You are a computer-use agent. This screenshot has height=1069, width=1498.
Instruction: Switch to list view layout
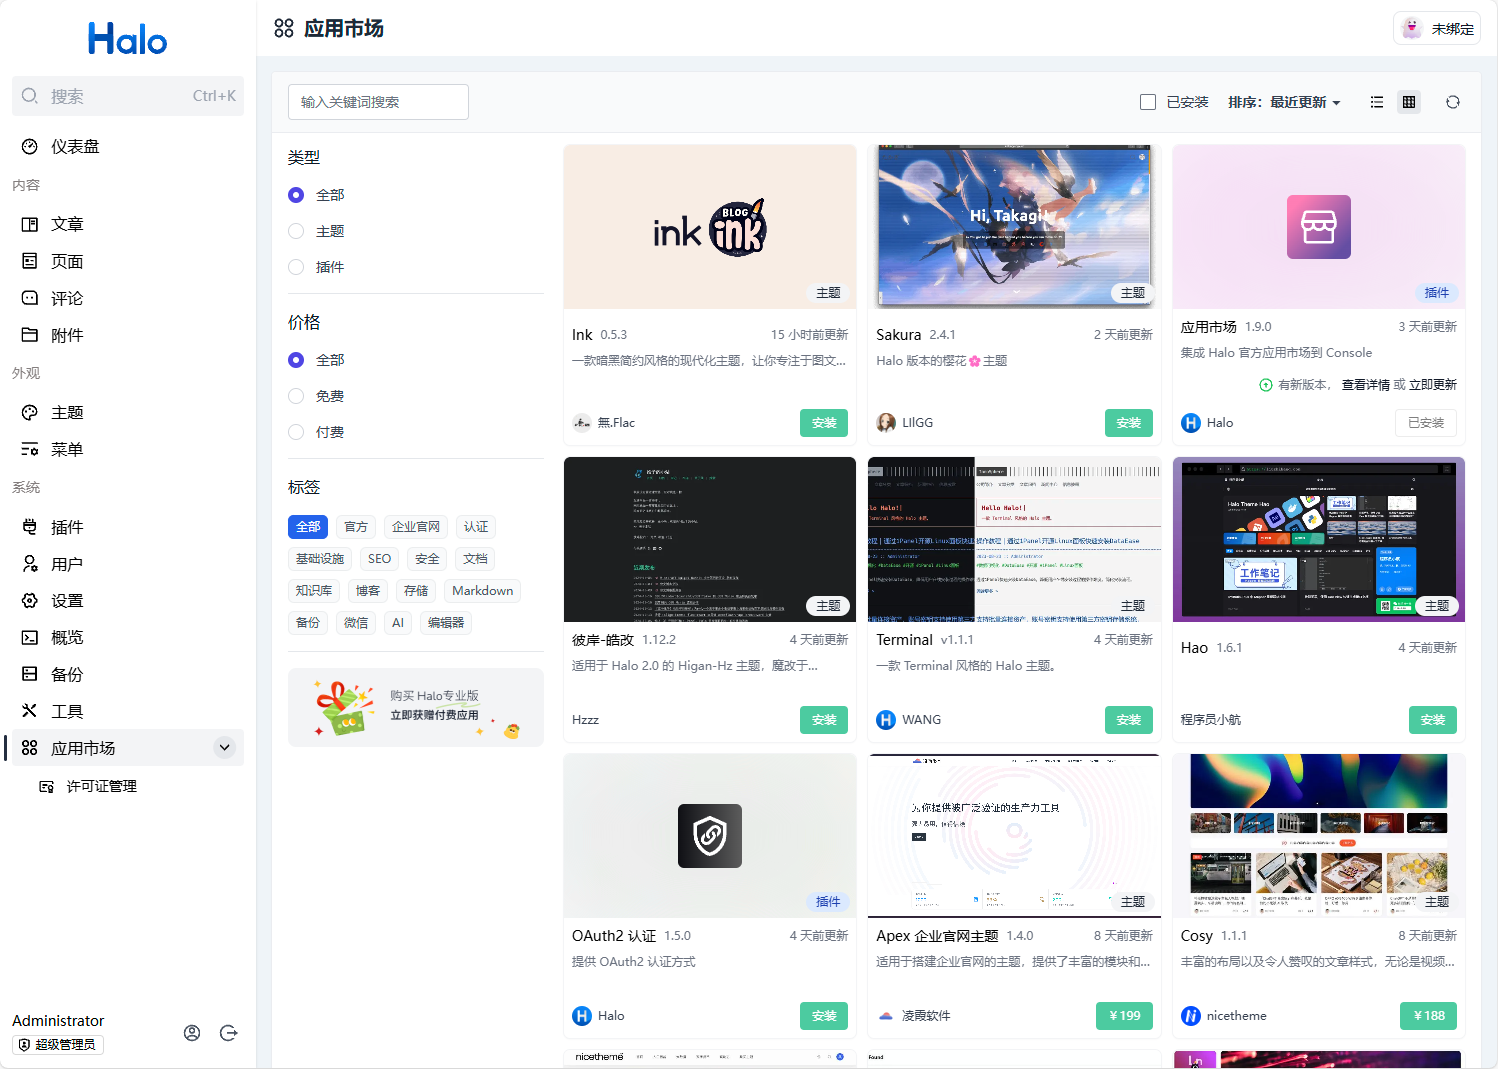(x=1377, y=102)
